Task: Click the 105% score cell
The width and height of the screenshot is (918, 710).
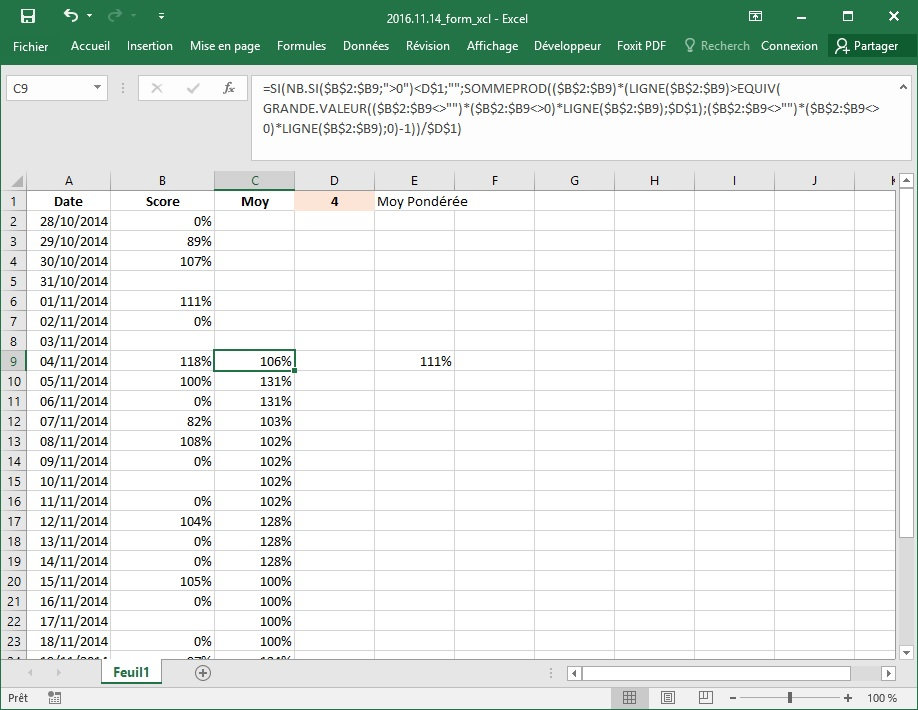Action: [x=162, y=581]
